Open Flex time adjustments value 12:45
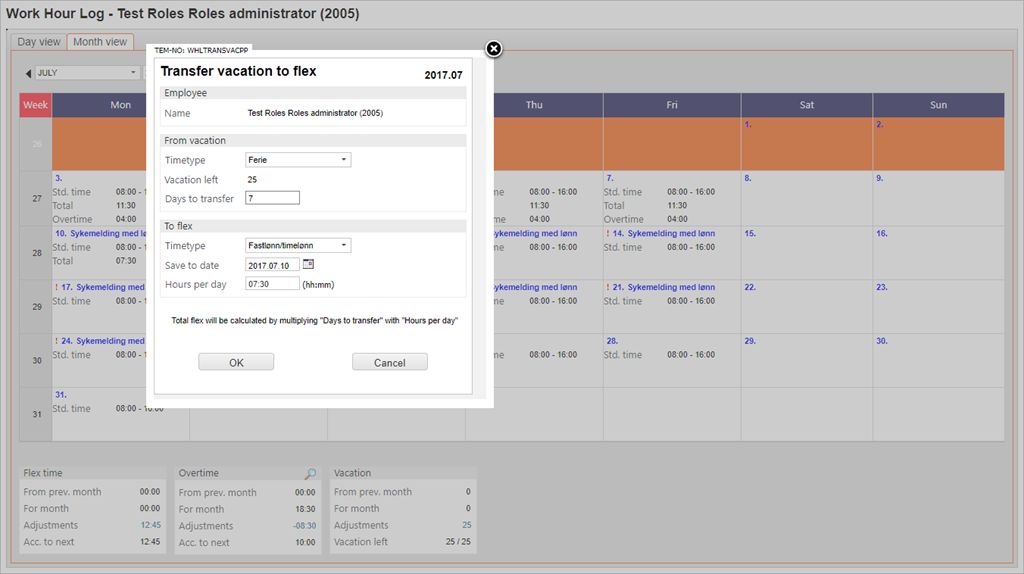 click(148, 525)
